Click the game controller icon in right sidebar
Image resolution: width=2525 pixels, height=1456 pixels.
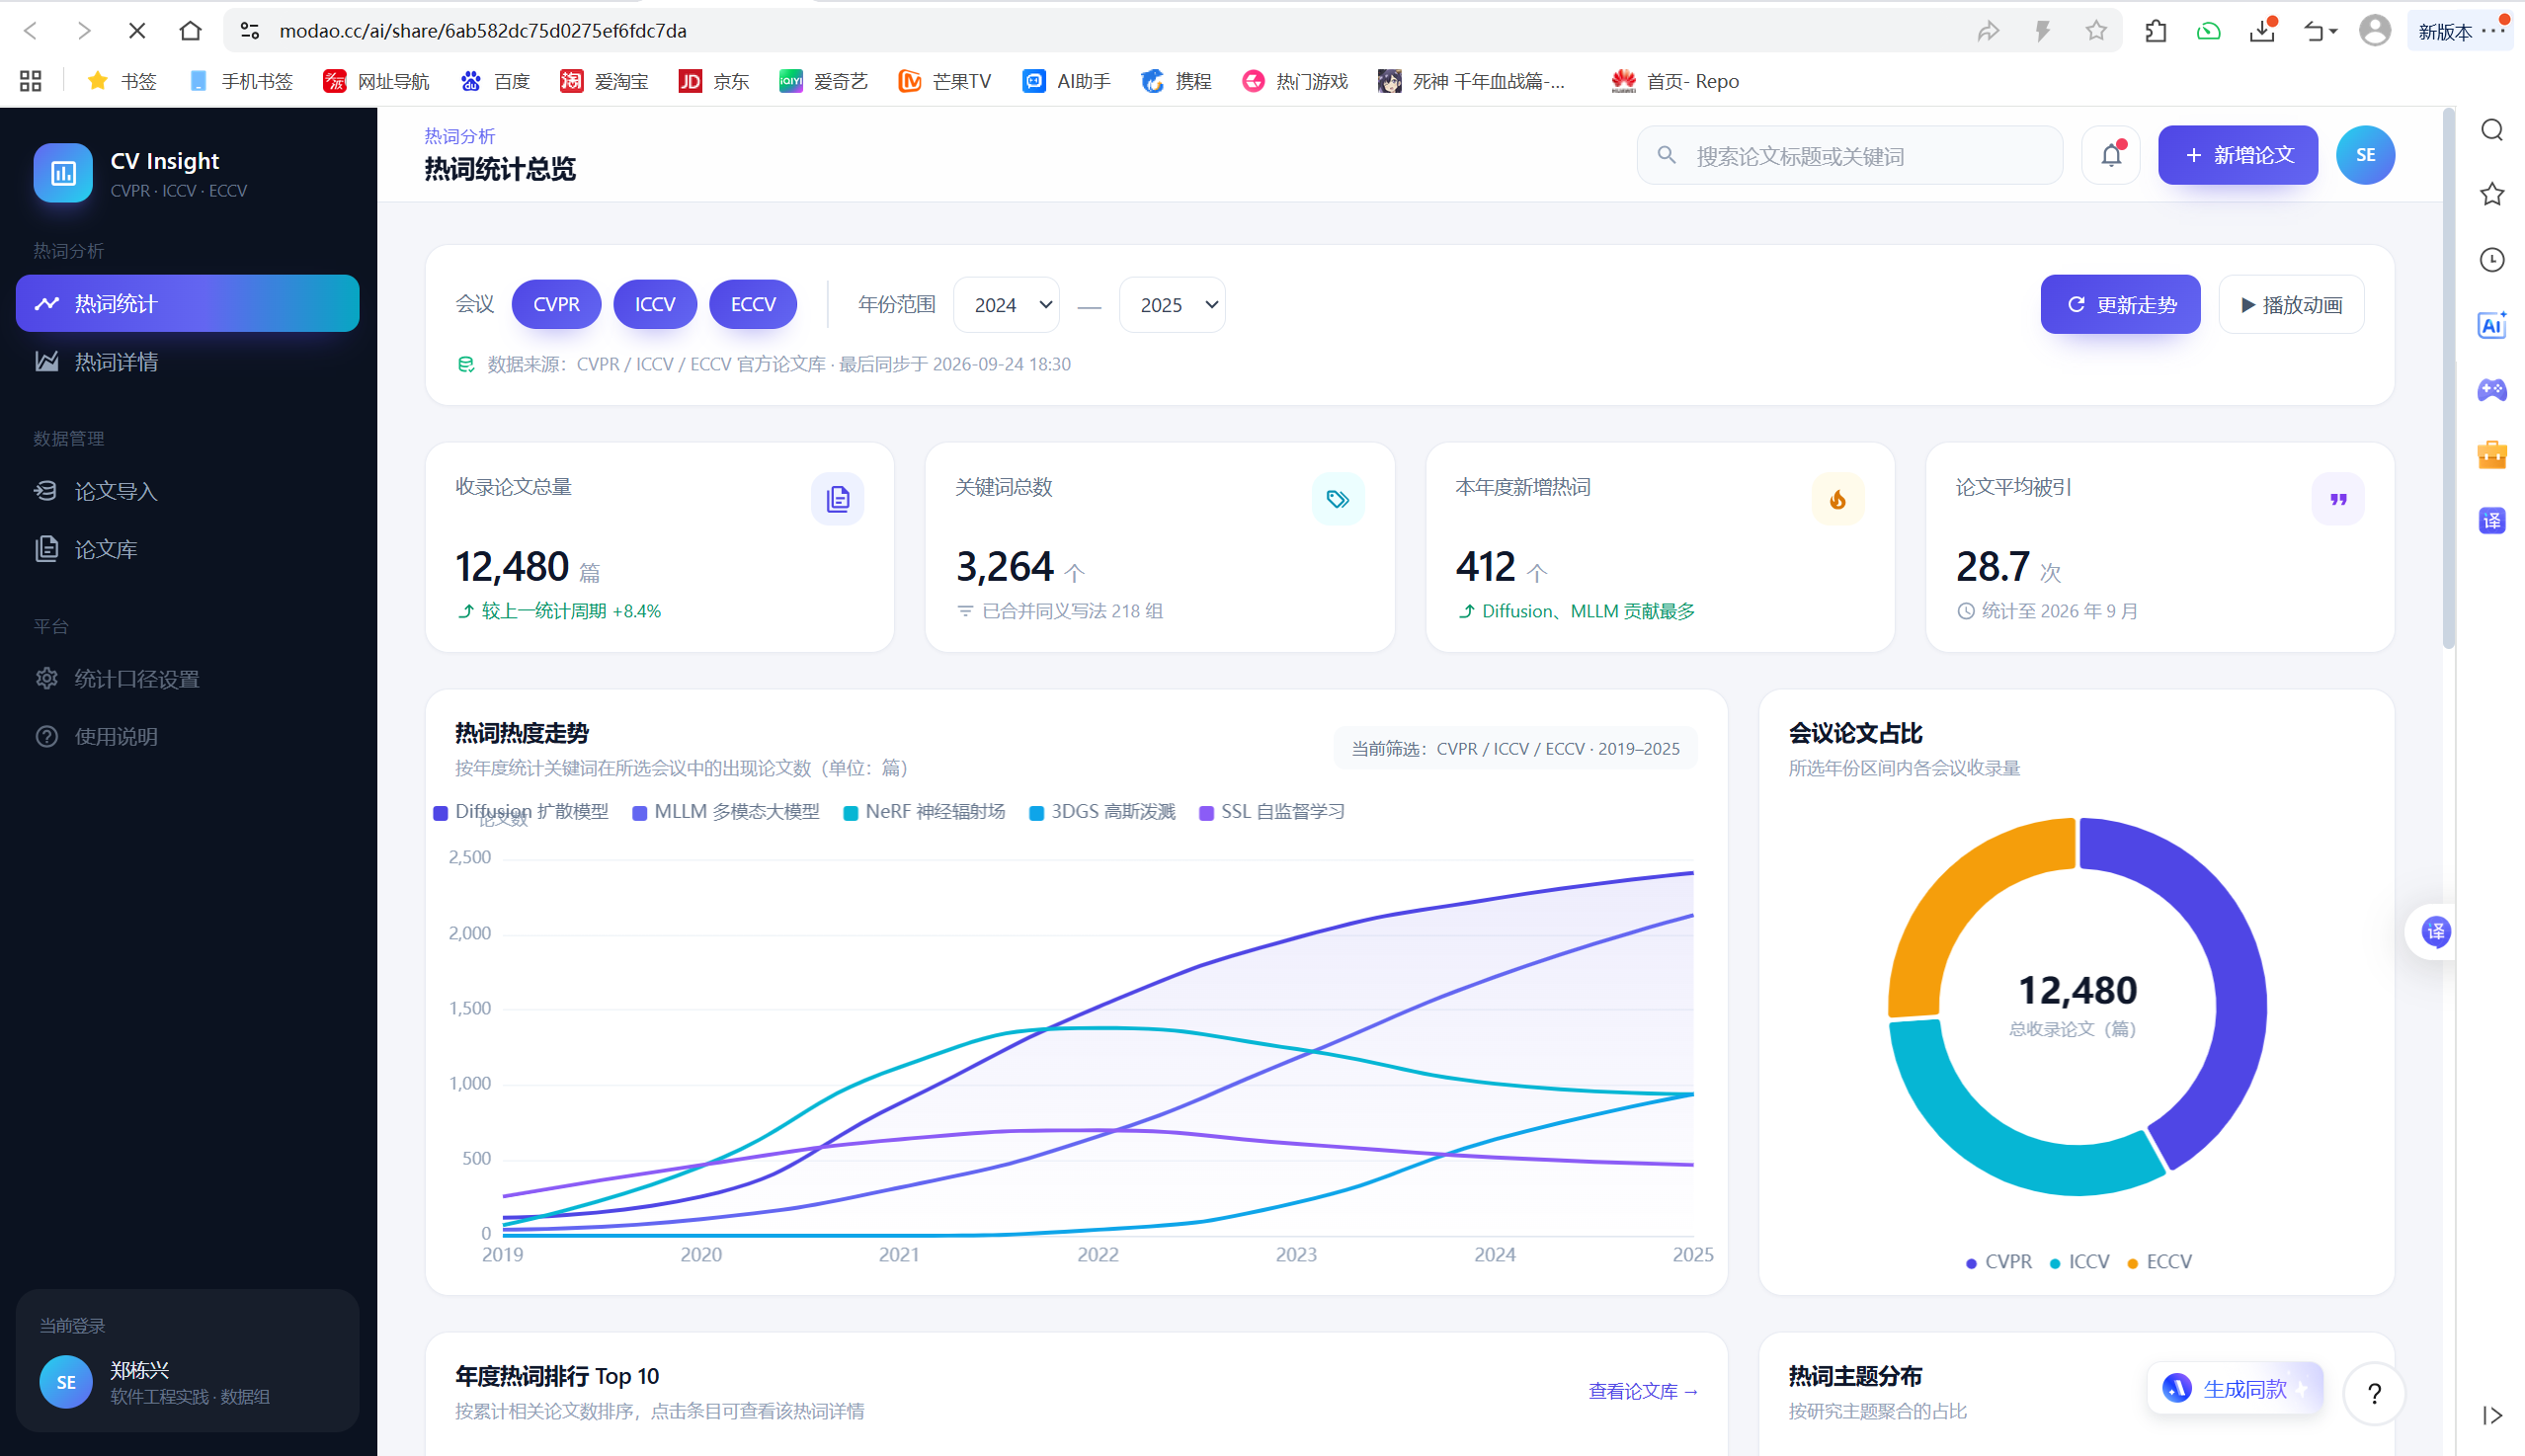click(x=2492, y=390)
